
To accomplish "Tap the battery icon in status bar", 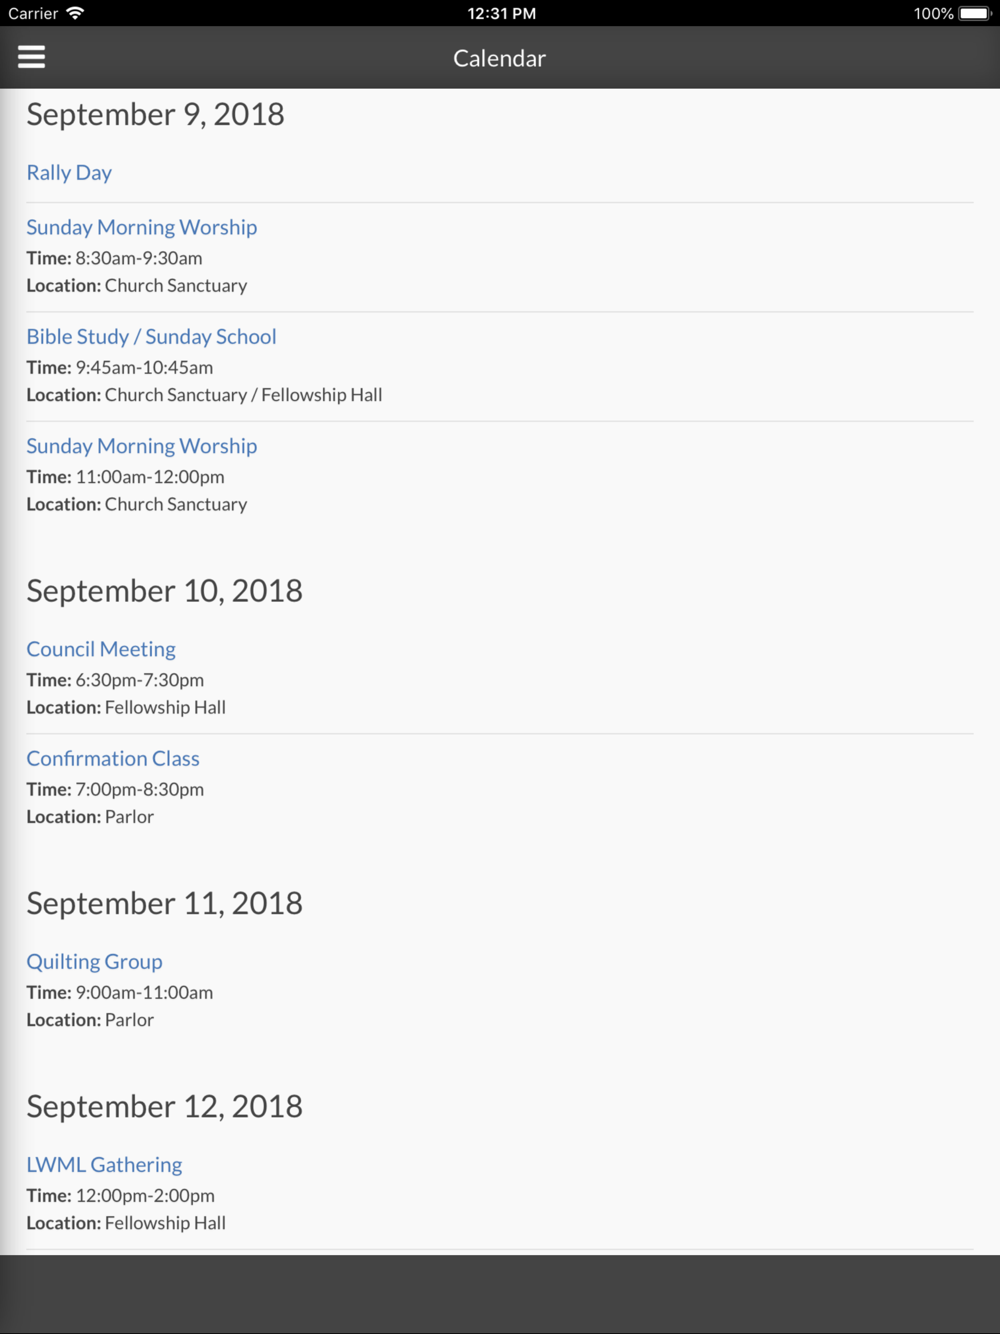I will 974,13.
